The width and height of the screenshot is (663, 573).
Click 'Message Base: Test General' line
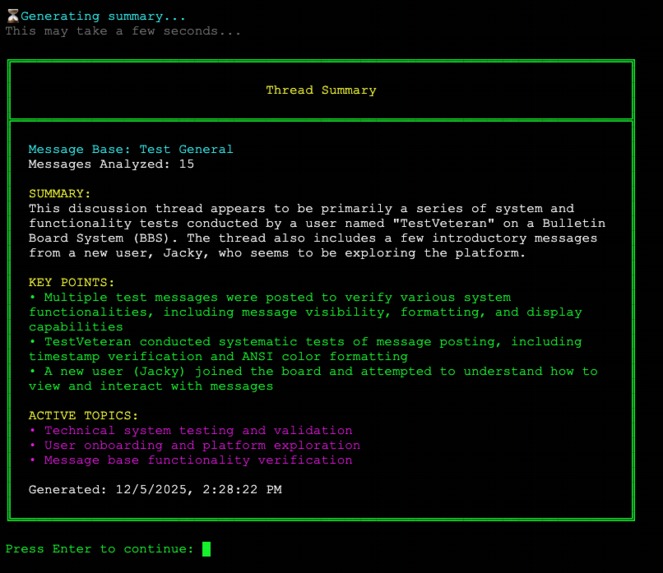[131, 149]
